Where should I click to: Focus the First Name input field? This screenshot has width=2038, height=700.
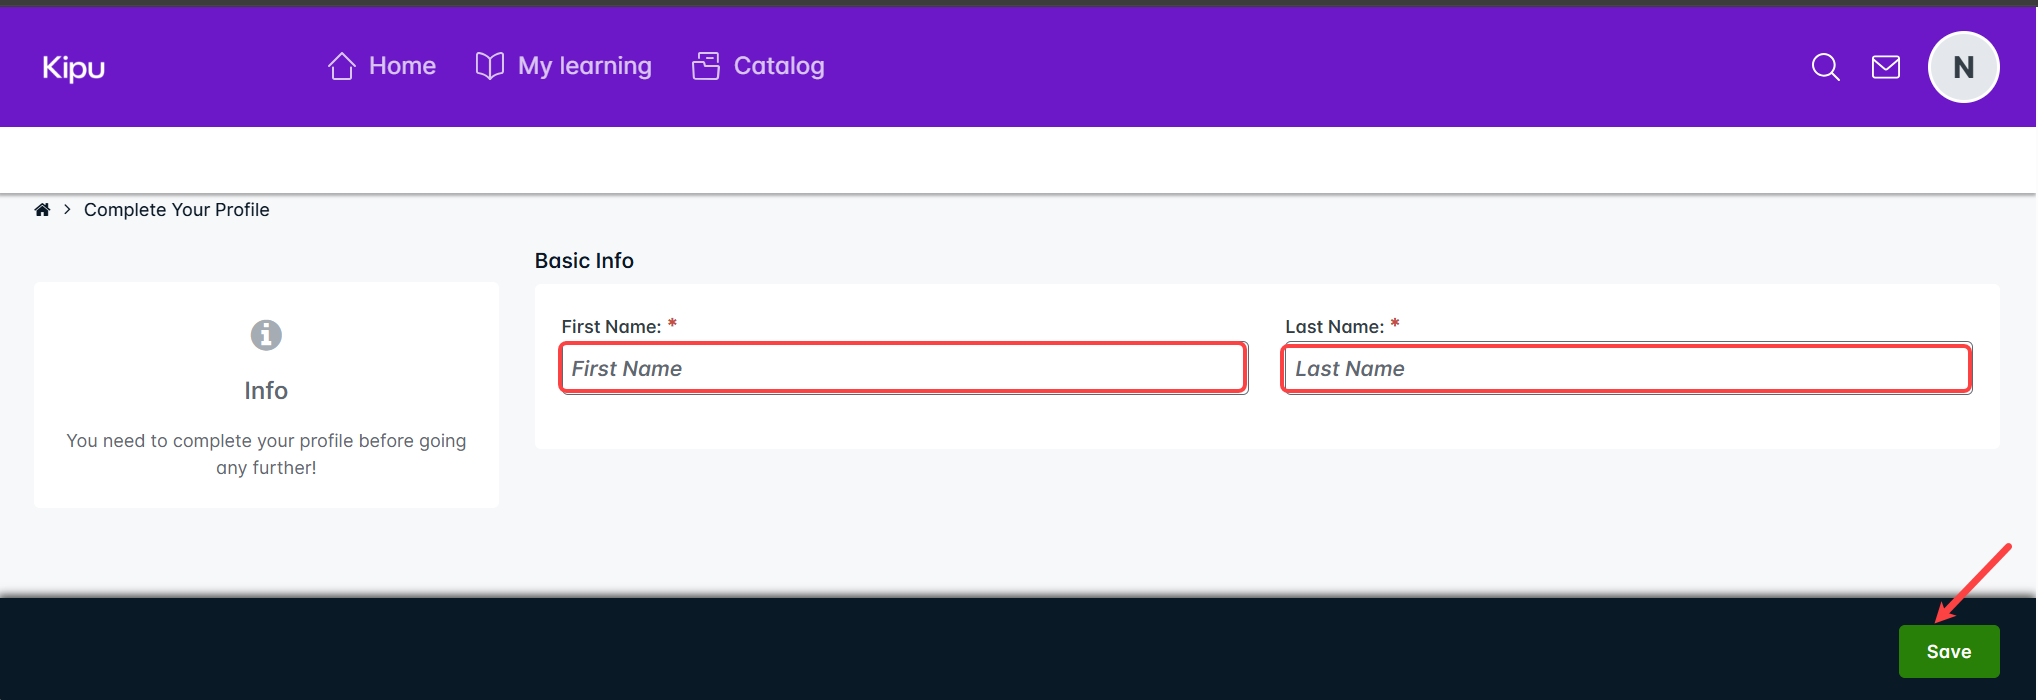903,369
